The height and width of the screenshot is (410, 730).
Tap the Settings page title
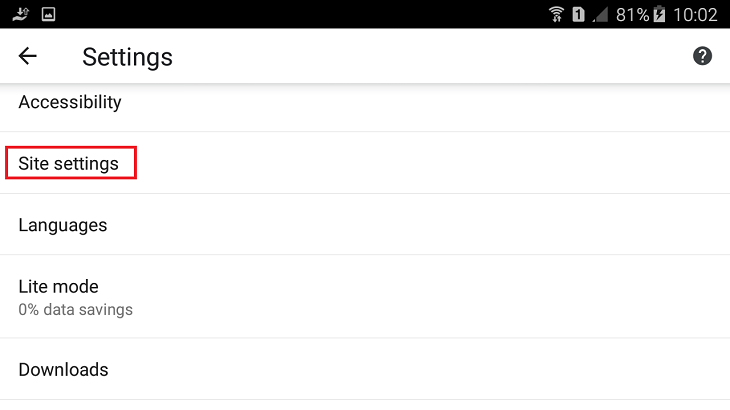(x=127, y=57)
